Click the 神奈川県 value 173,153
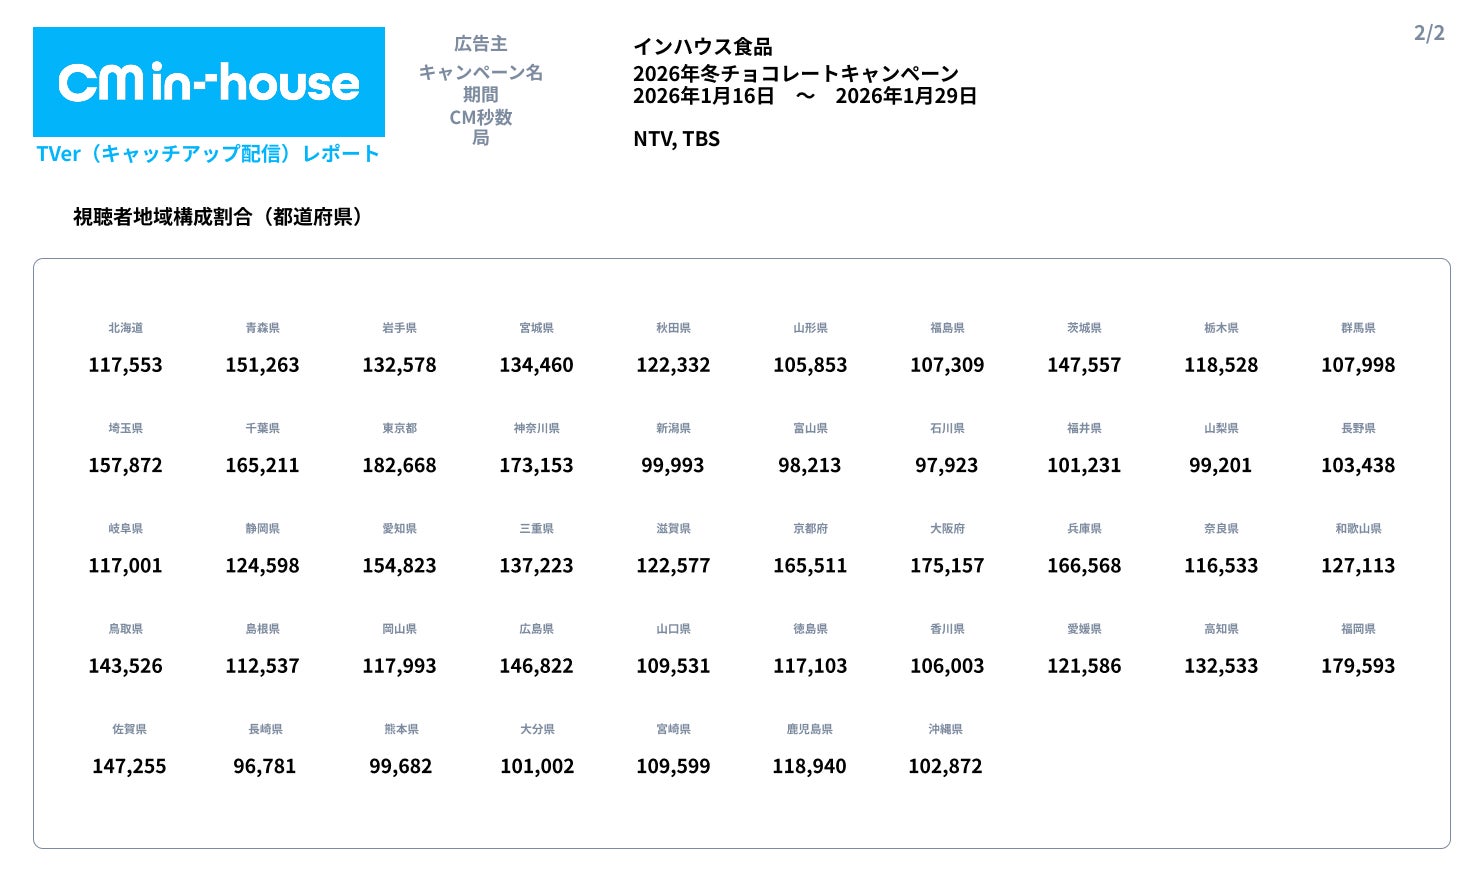Image resolution: width=1477 pixels, height=883 pixels. pos(536,465)
